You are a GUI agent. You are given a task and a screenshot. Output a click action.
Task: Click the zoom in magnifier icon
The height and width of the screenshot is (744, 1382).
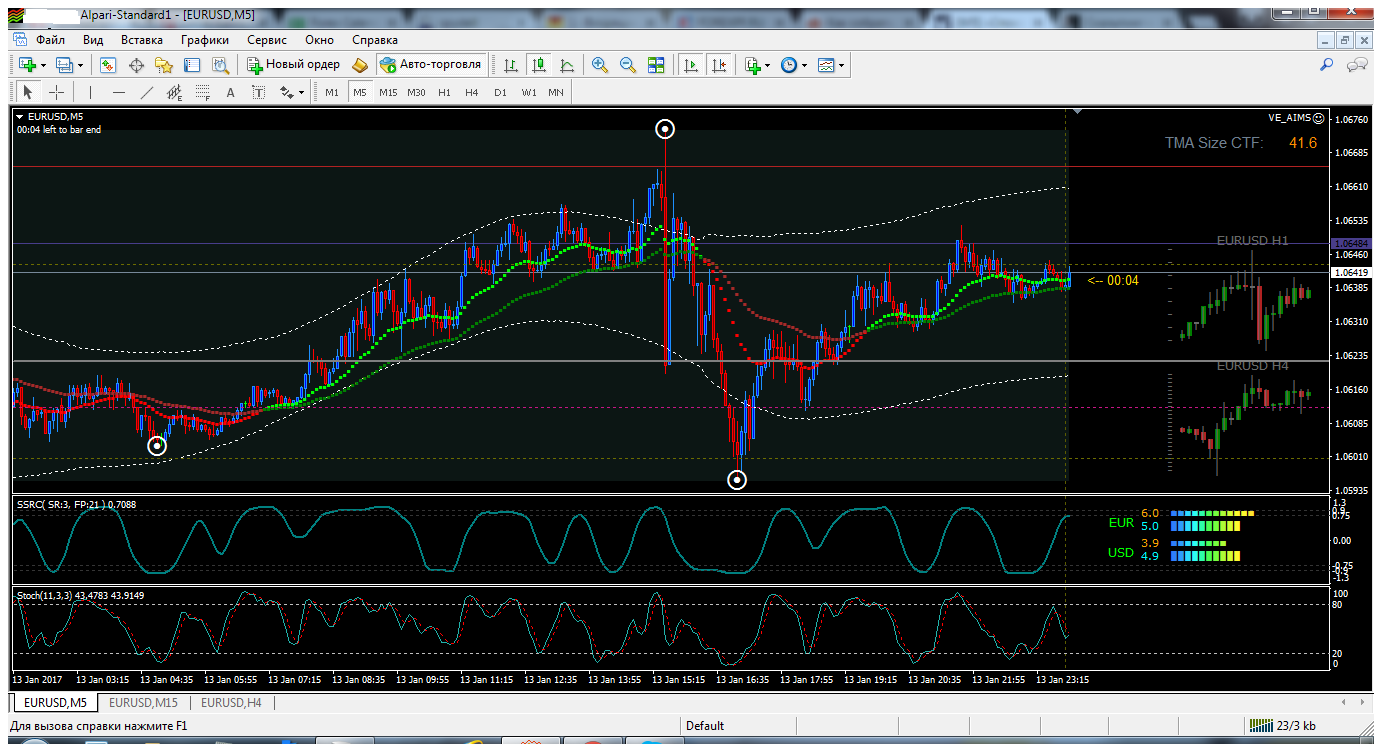[x=600, y=65]
